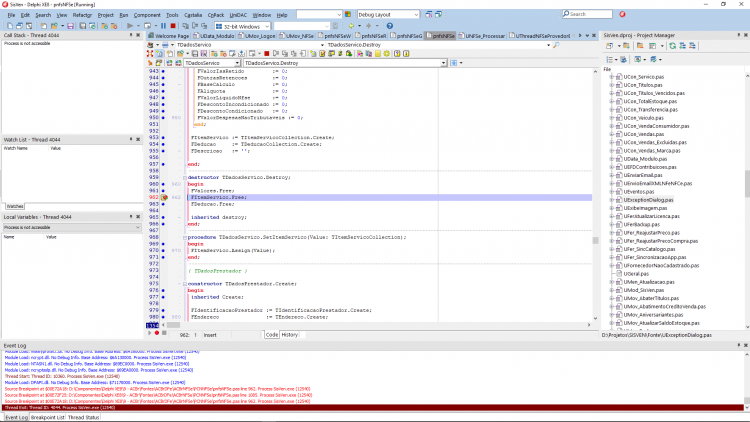Click the desktop layout icon beside Debug Layout
This screenshot has height=422, width=750.
(x=429, y=14)
